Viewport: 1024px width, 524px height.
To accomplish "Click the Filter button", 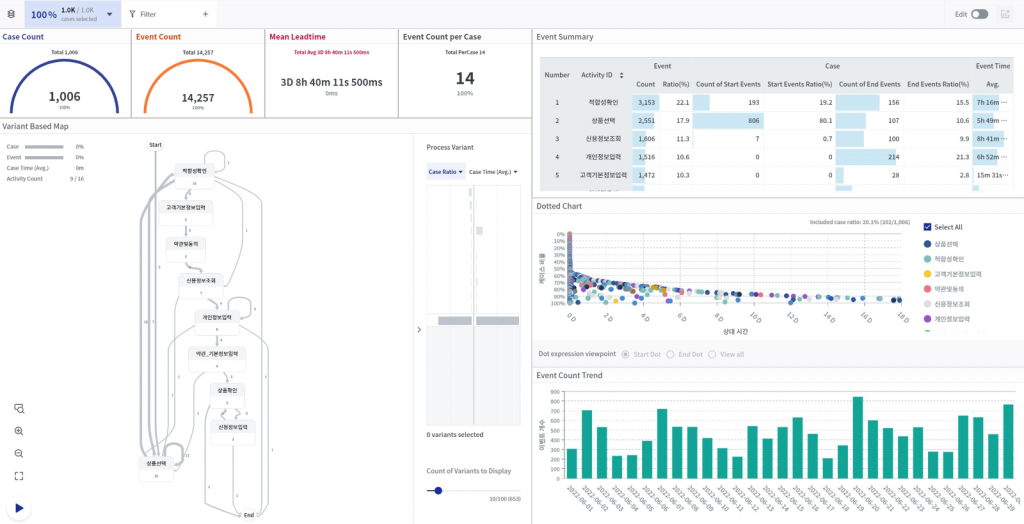I will tap(142, 14).
